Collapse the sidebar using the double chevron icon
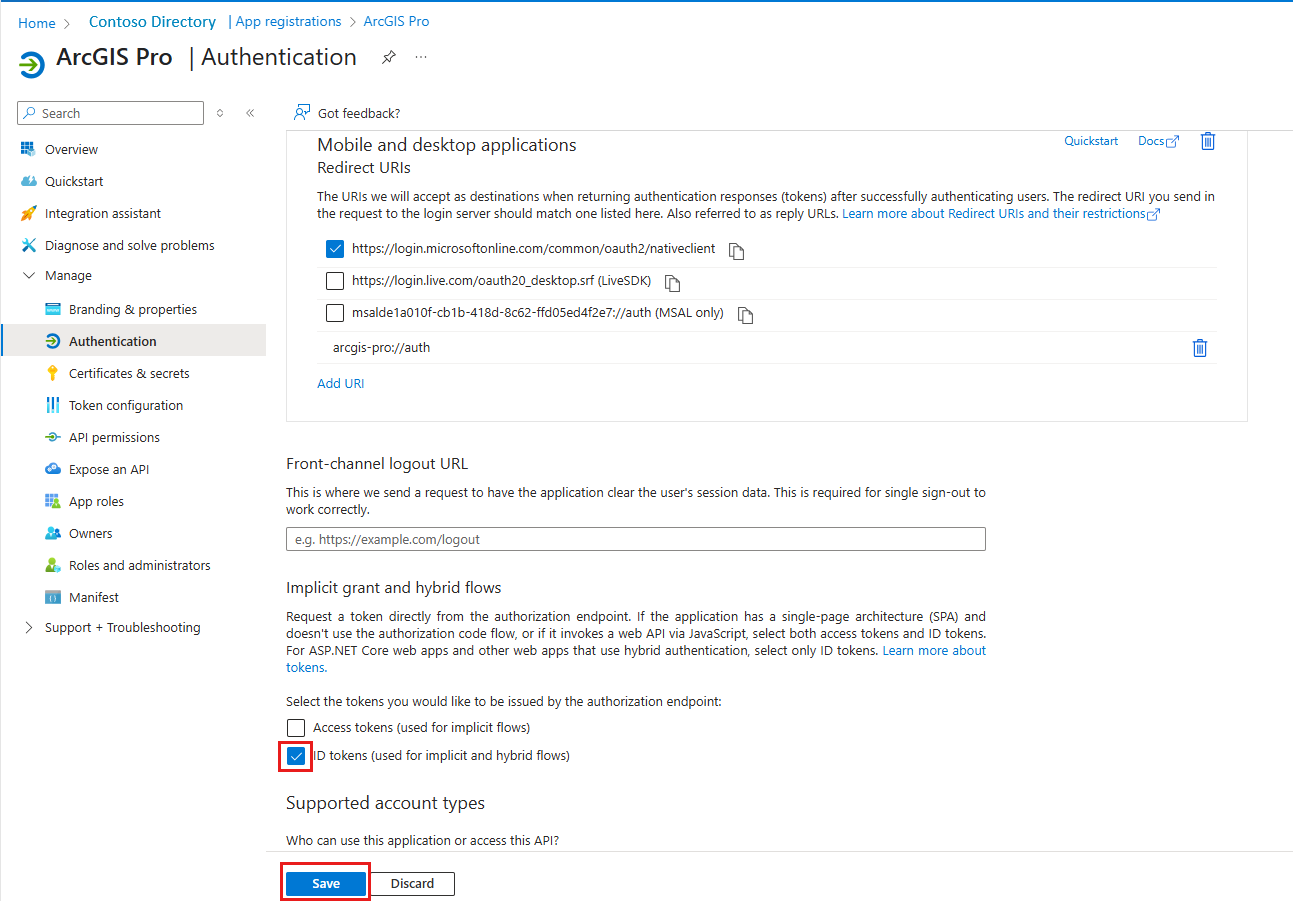Viewport: 1293px width, 901px height. 250,113
